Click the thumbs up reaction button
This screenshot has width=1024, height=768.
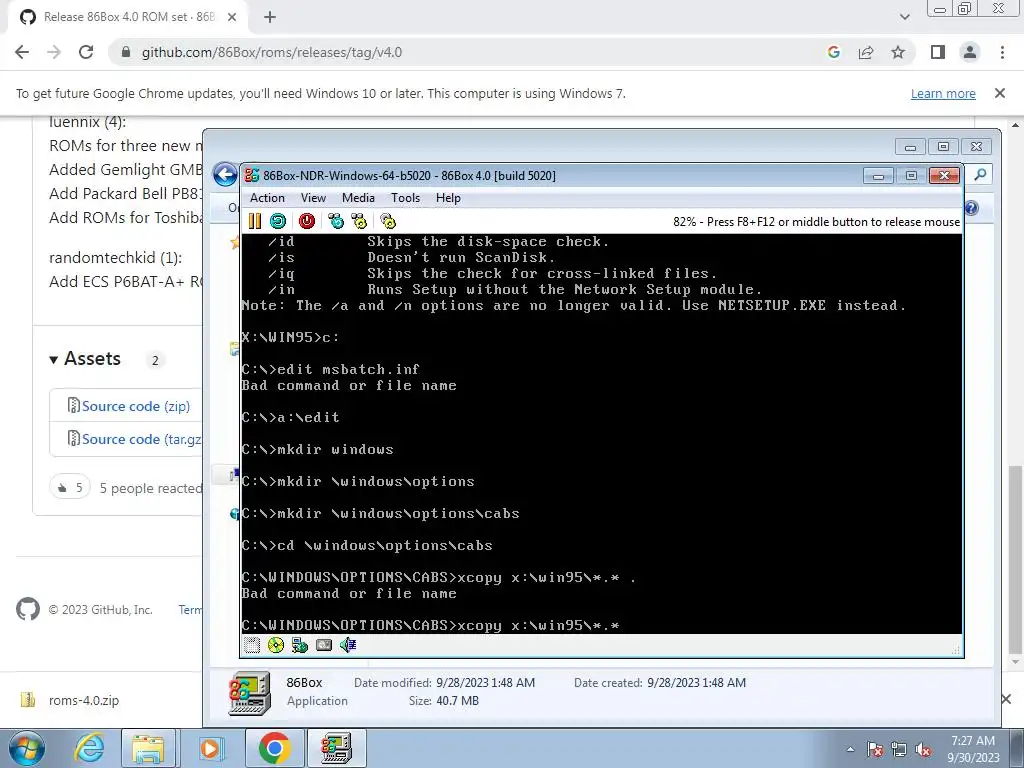[70, 487]
